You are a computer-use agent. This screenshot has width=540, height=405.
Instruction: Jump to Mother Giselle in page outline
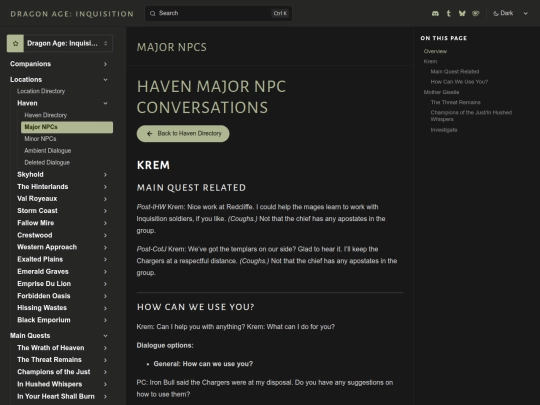pos(441,92)
